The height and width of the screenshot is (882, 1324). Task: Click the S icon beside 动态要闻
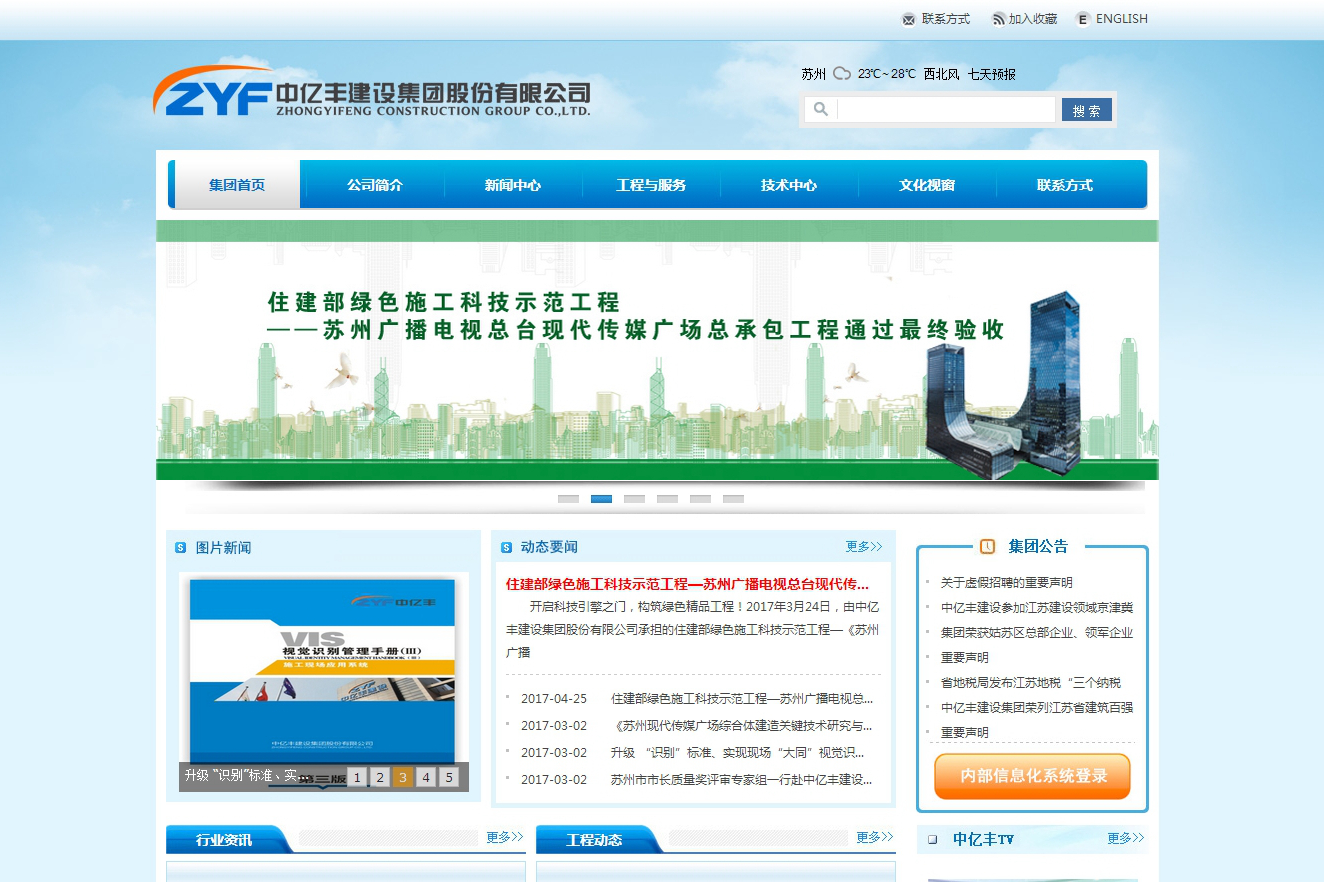pos(507,548)
